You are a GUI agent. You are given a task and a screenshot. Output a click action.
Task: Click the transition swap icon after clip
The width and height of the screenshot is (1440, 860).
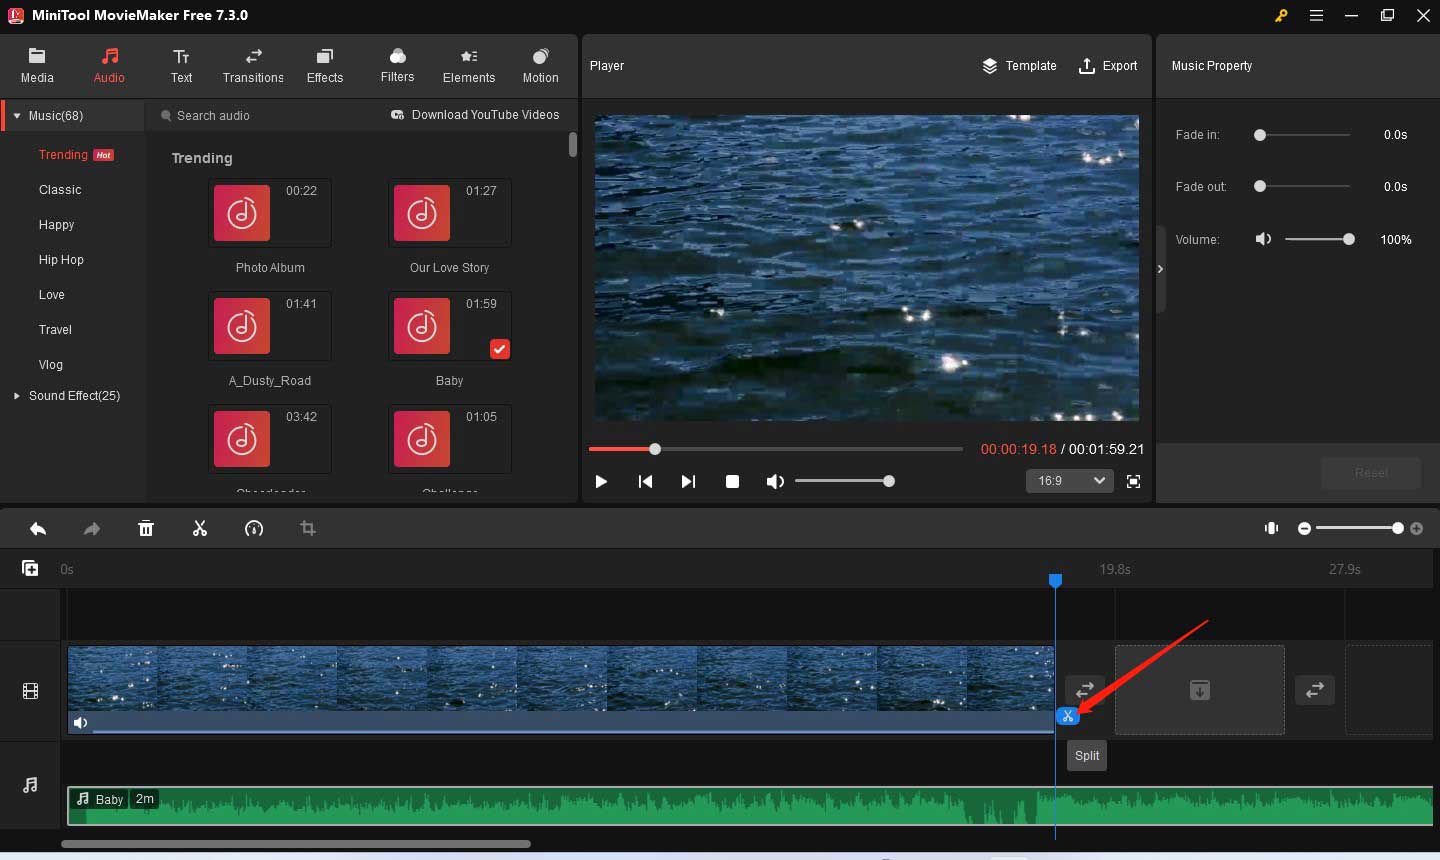[1085, 690]
